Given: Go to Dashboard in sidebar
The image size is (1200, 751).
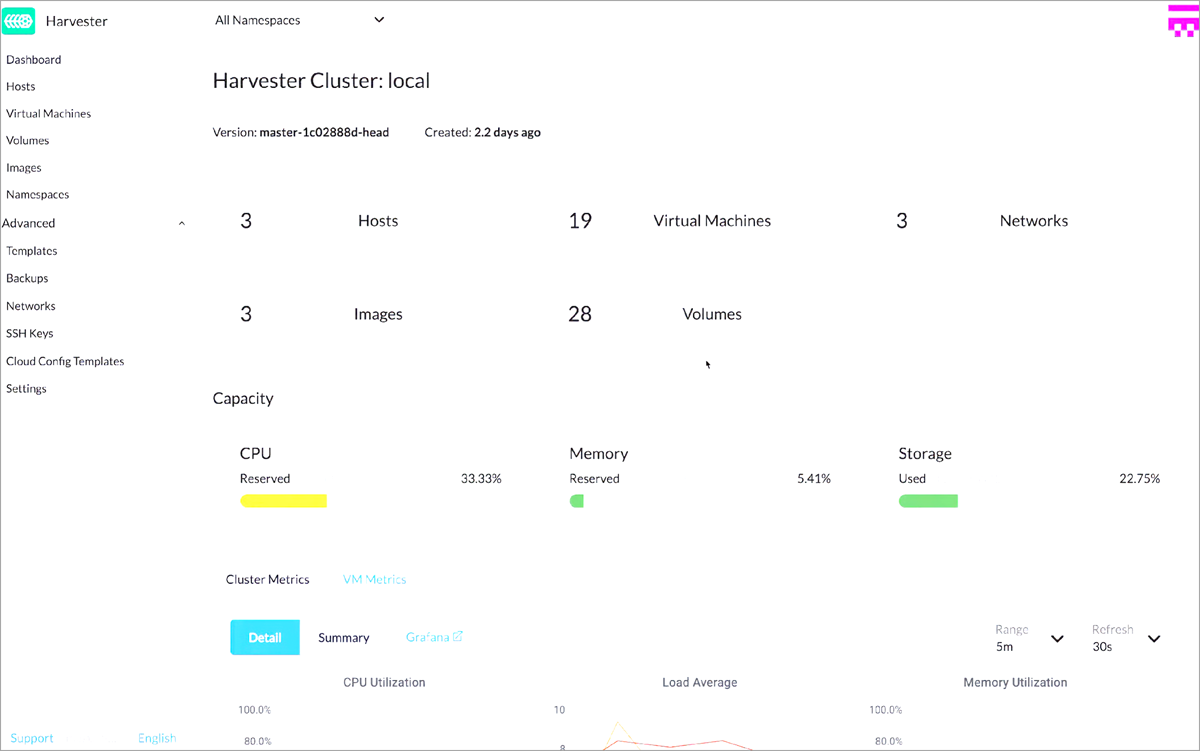Looking at the screenshot, I should coord(34,60).
